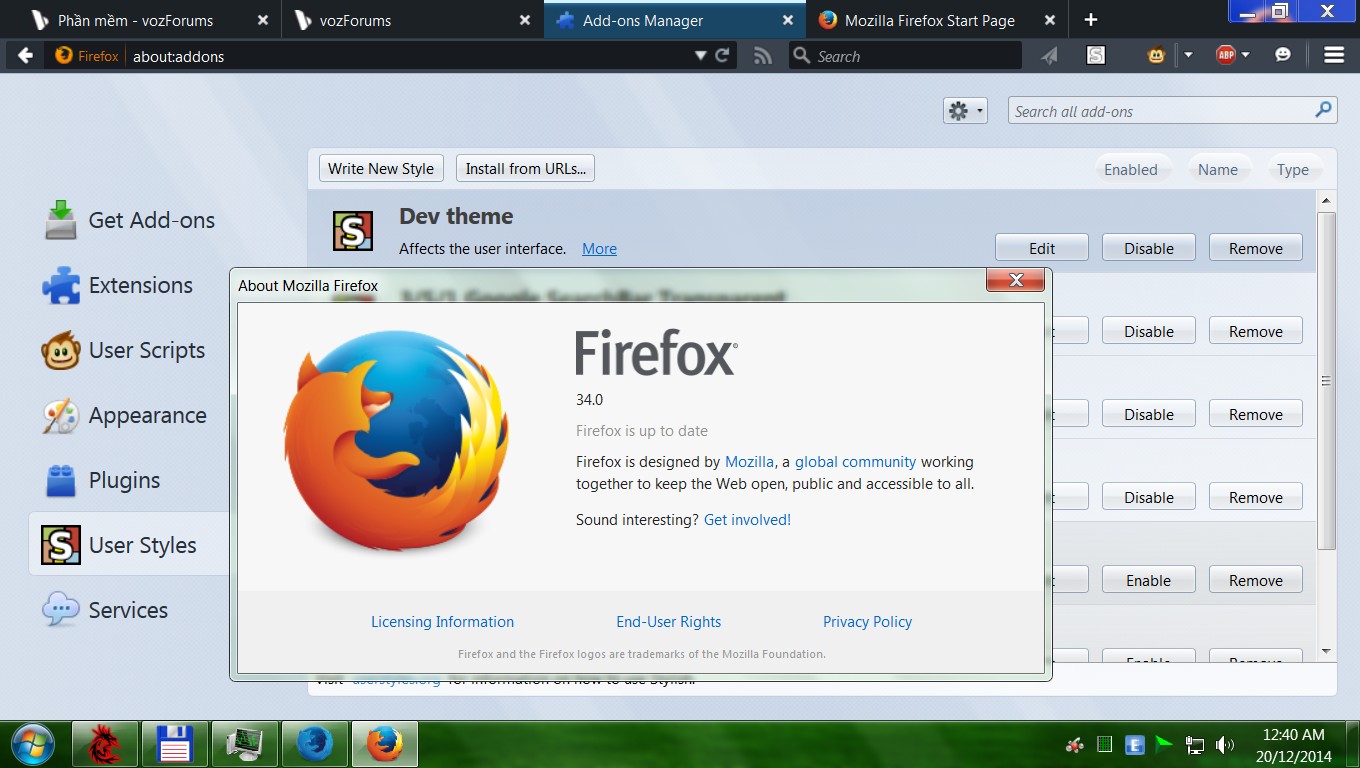Close the Mozilla Firefox Start Page tab
The width and height of the screenshot is (1360, 768).
(1050, 20)
